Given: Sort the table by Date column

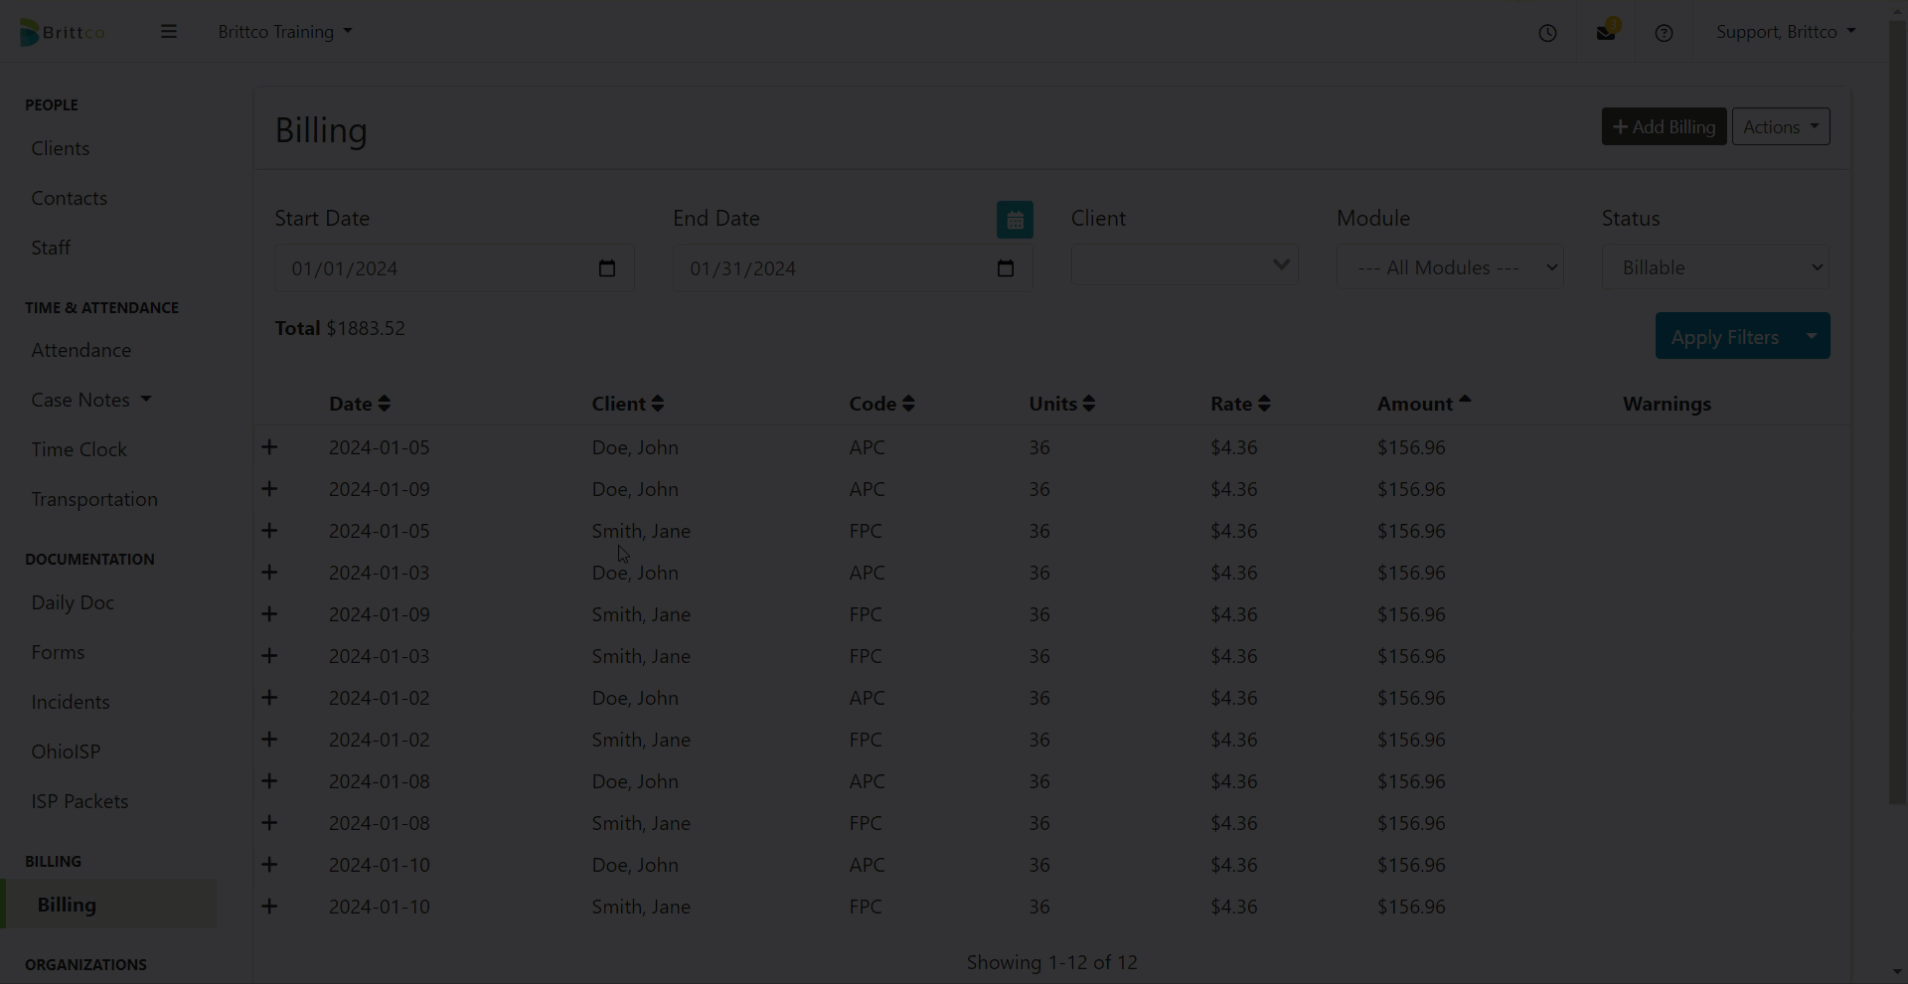Looking at the screenshot, I should [359, 404].
